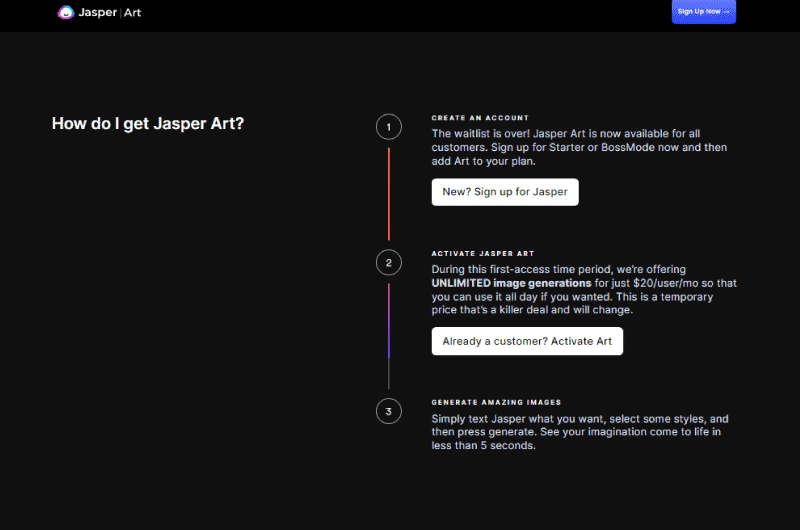Click the Jasper Art brand text
This screenshot has width=800, height=530.
click(x=110, y=12)
